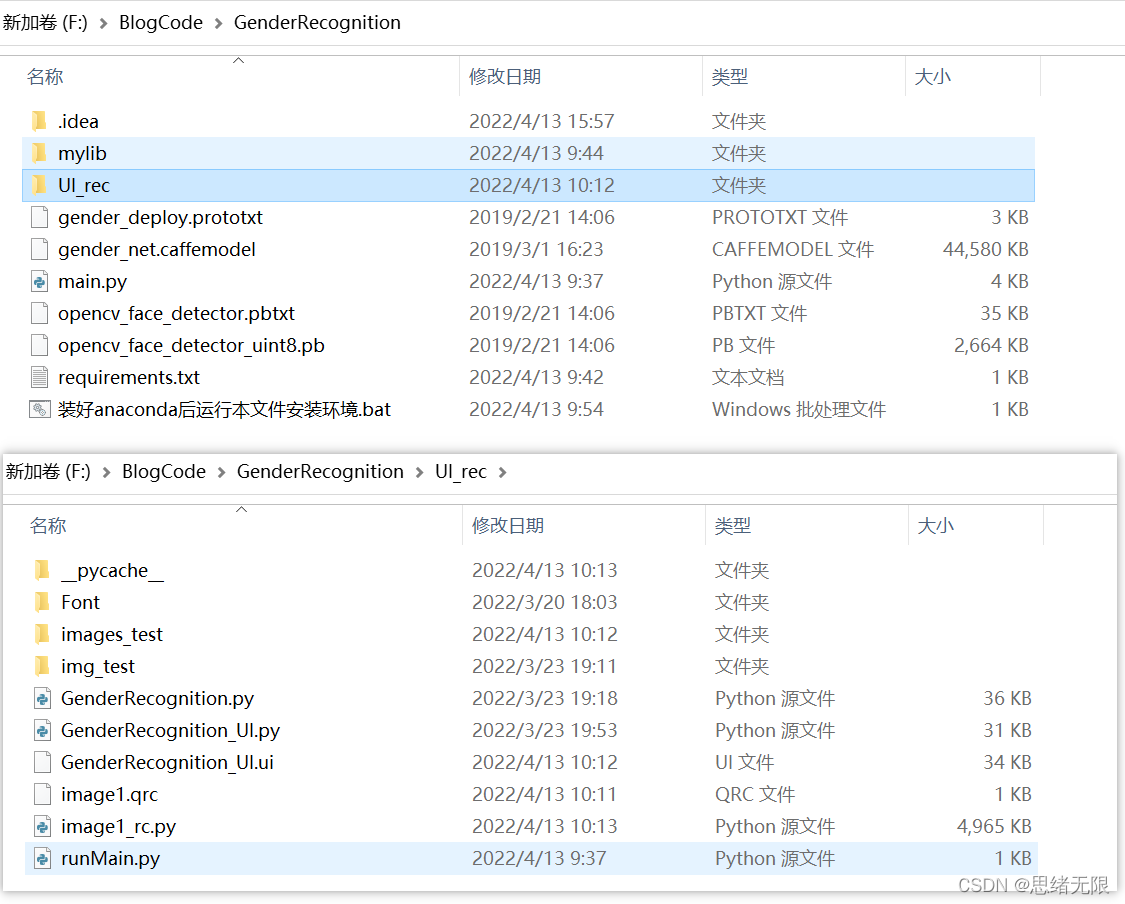Sort by 修改日期 column in lower window

coord(507,526)
